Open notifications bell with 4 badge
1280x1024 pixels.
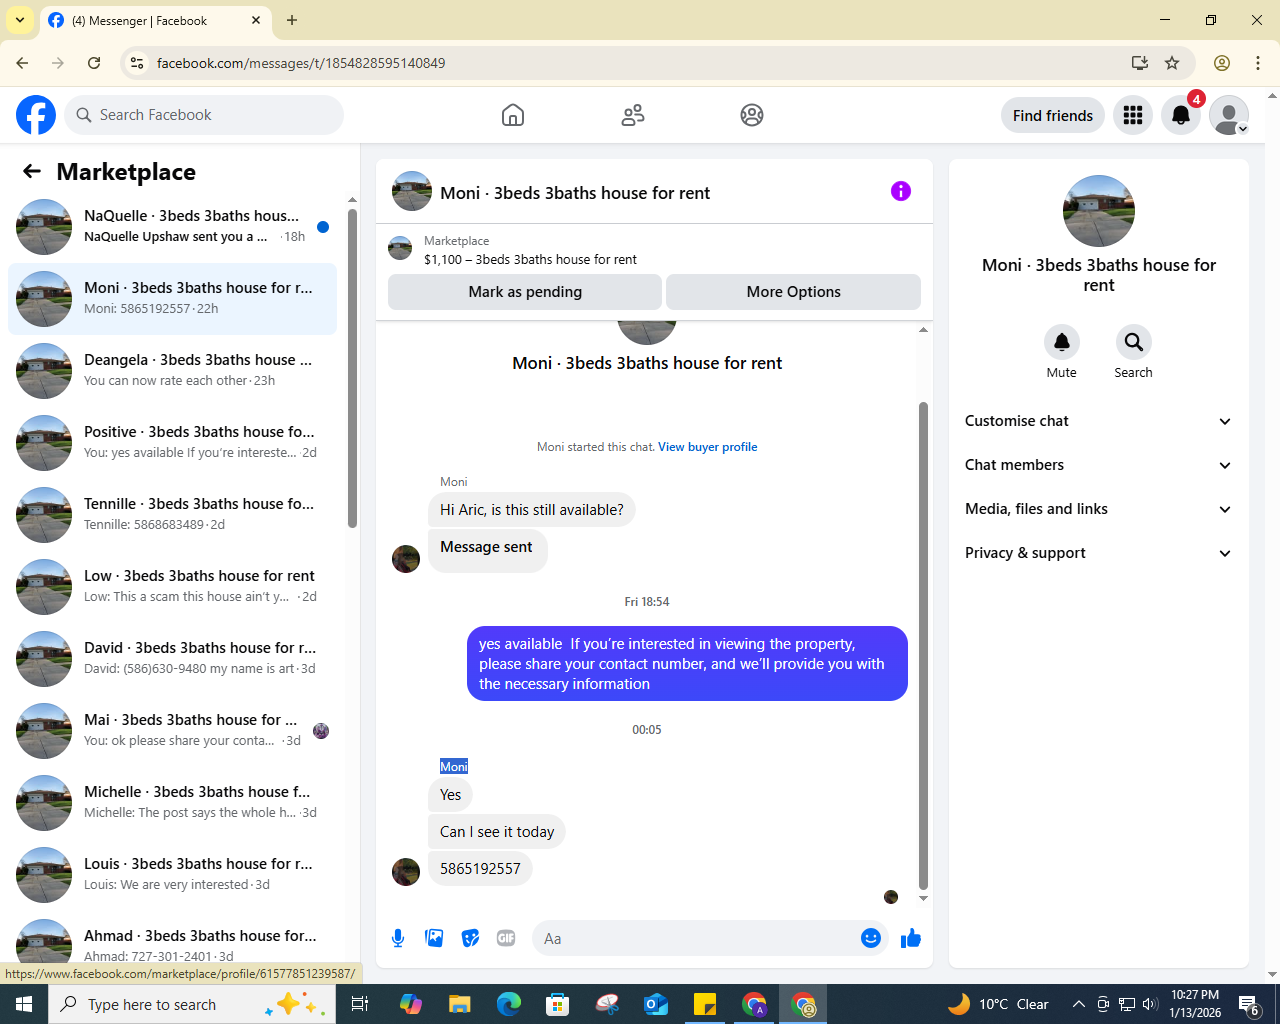1181,115
